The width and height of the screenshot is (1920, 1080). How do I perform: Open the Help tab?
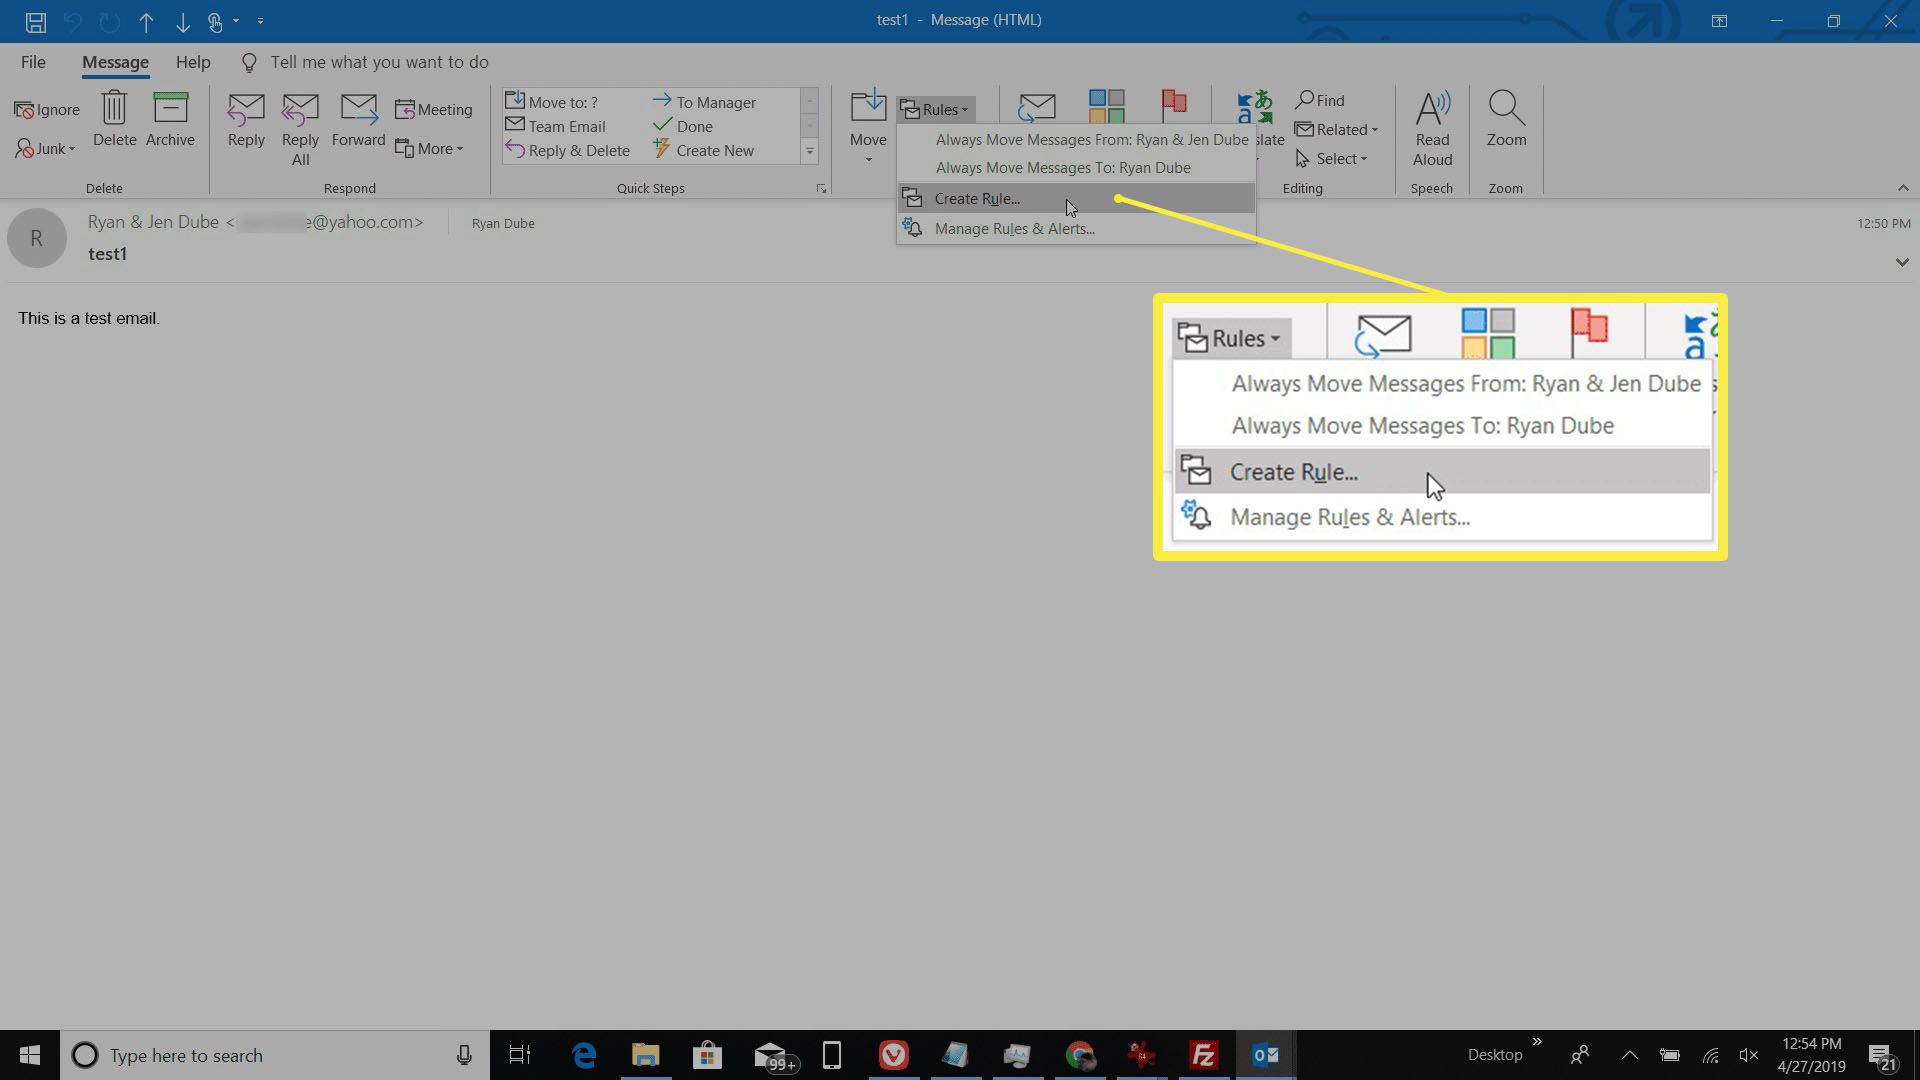193,62
